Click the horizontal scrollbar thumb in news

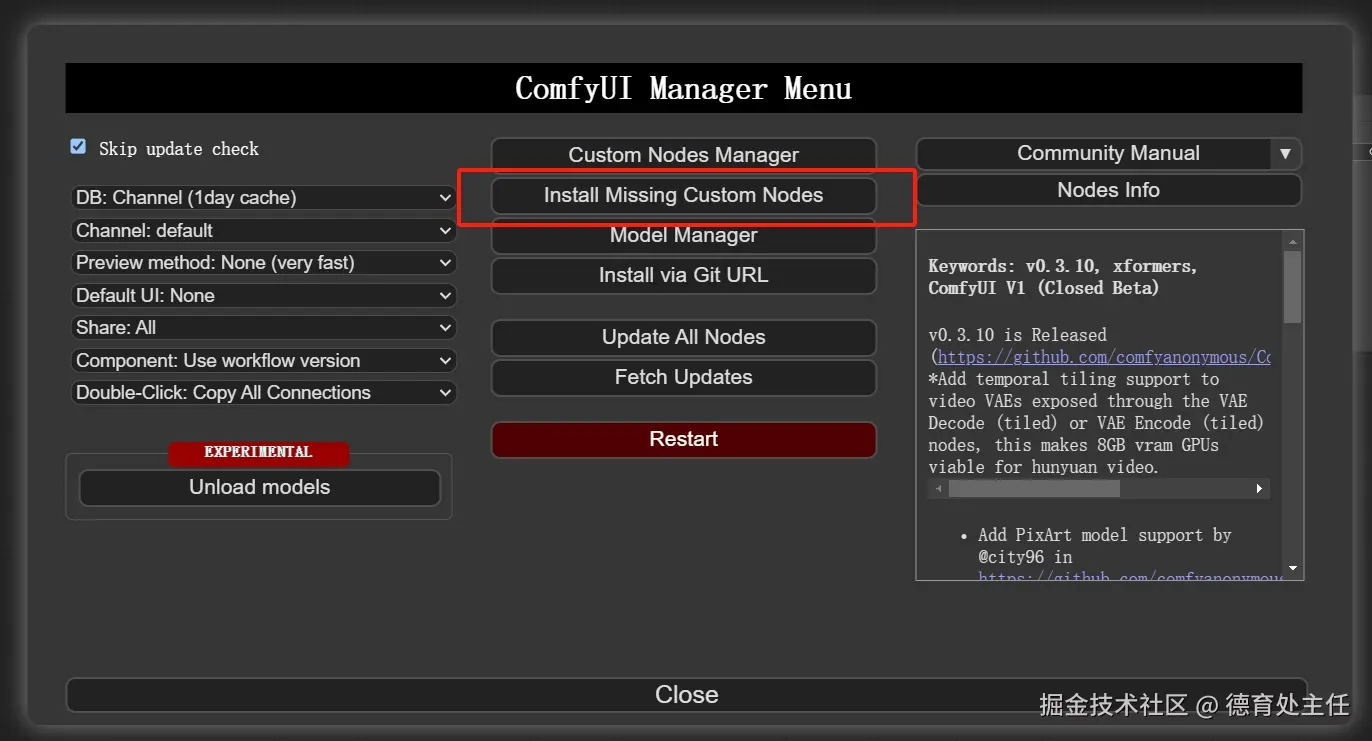pos(1034,489)
